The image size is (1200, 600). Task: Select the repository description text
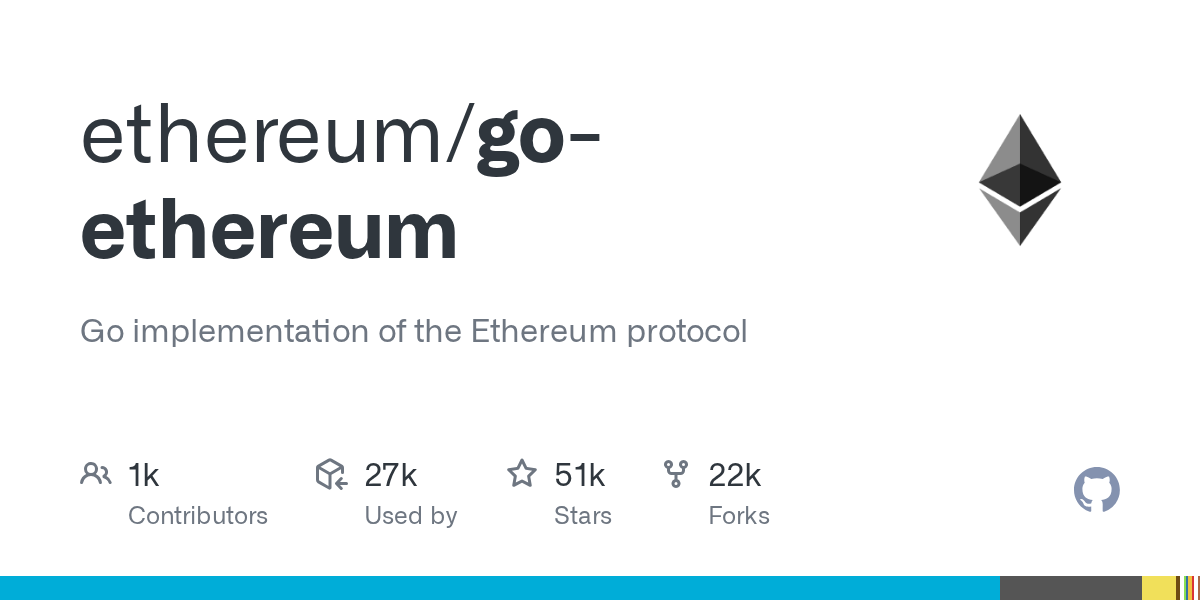[413, 331]
